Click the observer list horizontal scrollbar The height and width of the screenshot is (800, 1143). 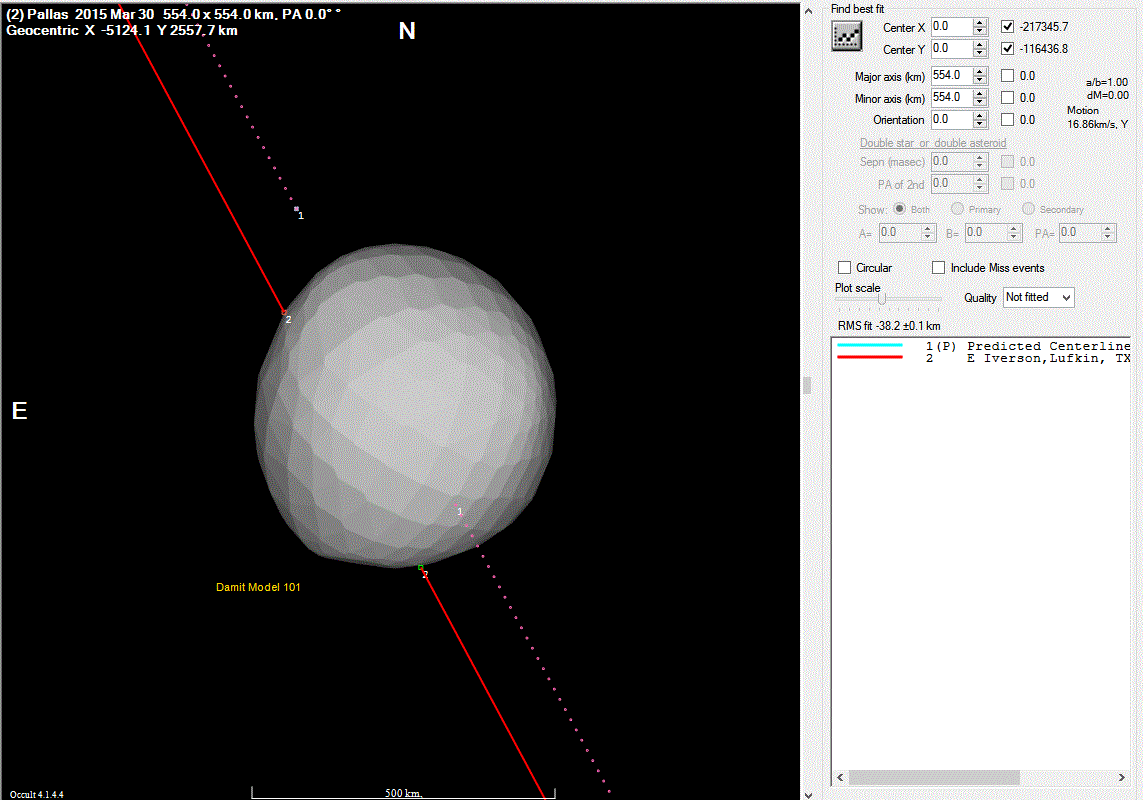click(934, 777)
